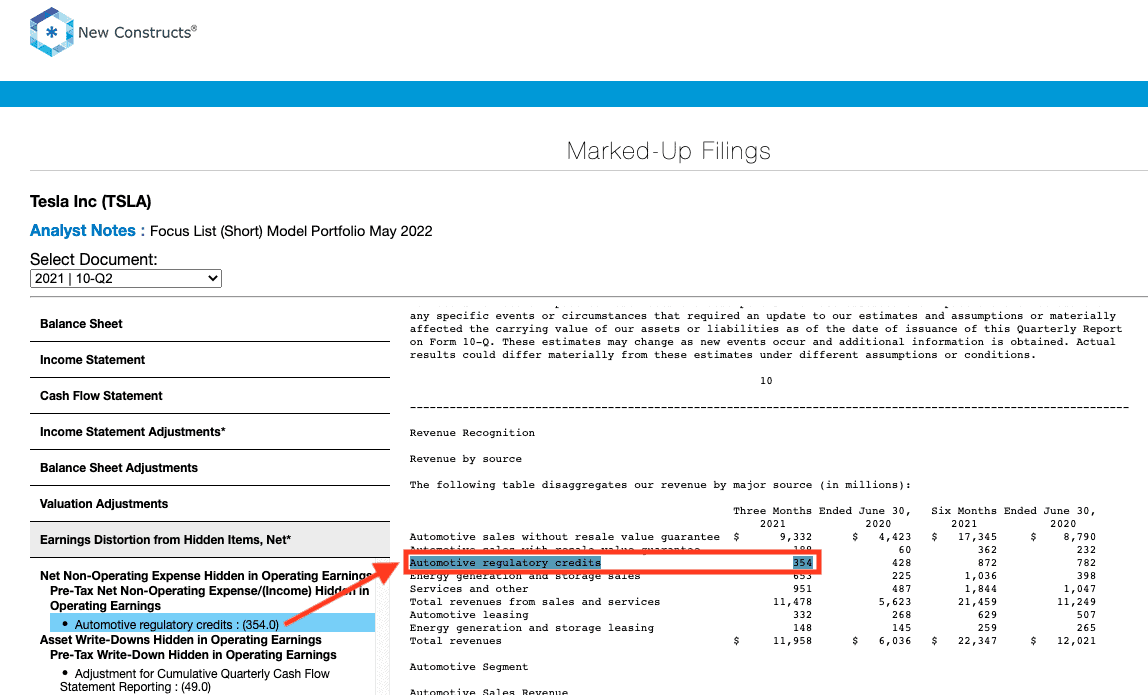
Task: Click the Marked-Up Filings page heading
Action: tap(668, 151)
